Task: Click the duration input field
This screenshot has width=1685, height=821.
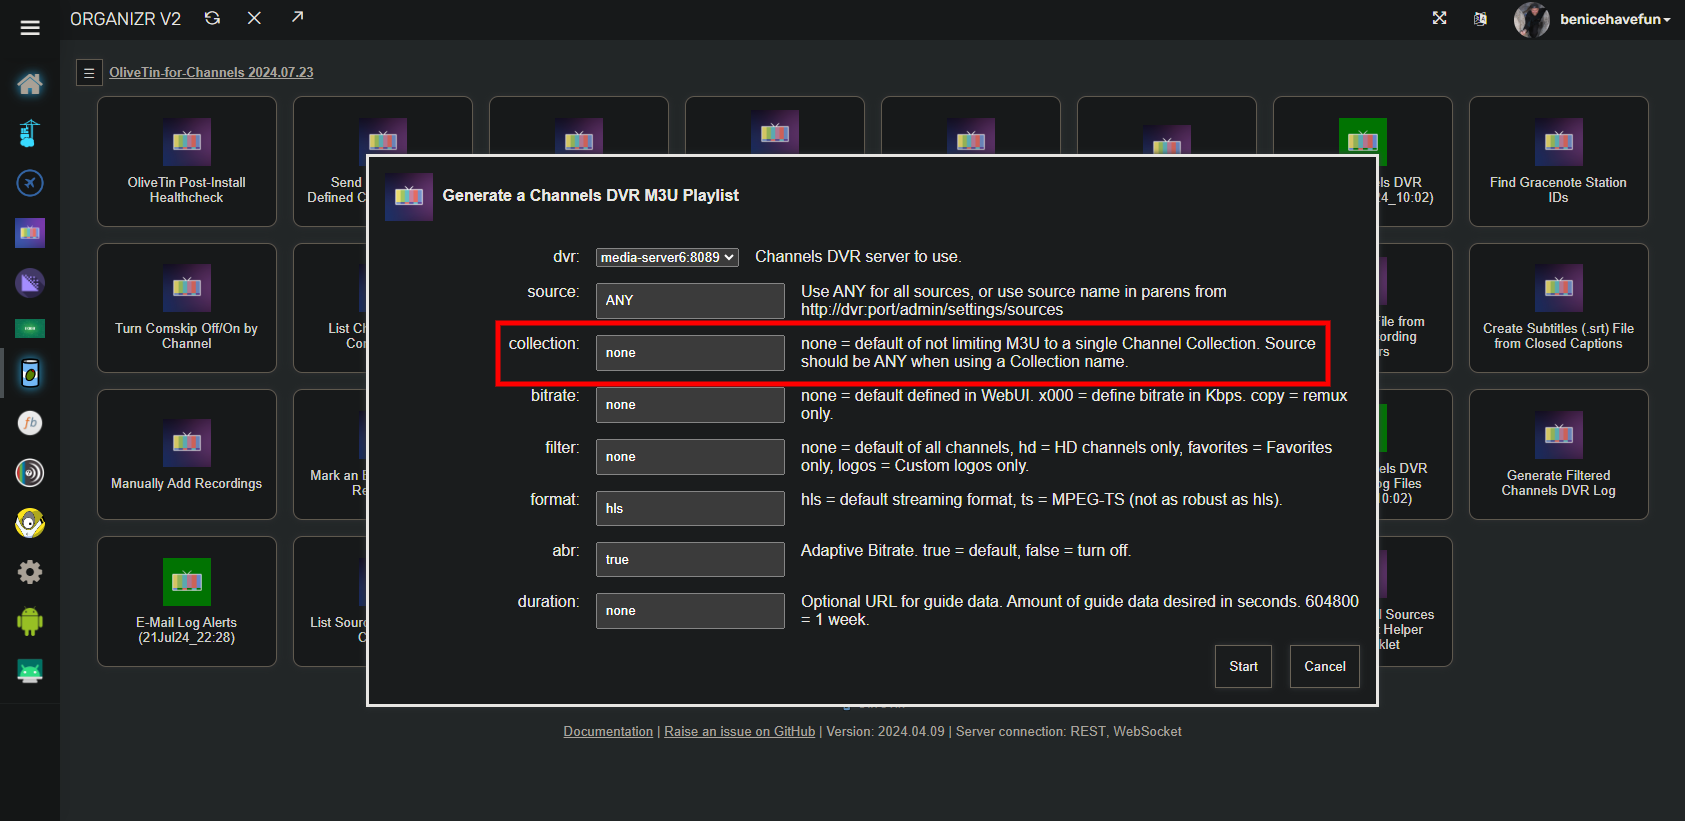Action: coord(690,611)
